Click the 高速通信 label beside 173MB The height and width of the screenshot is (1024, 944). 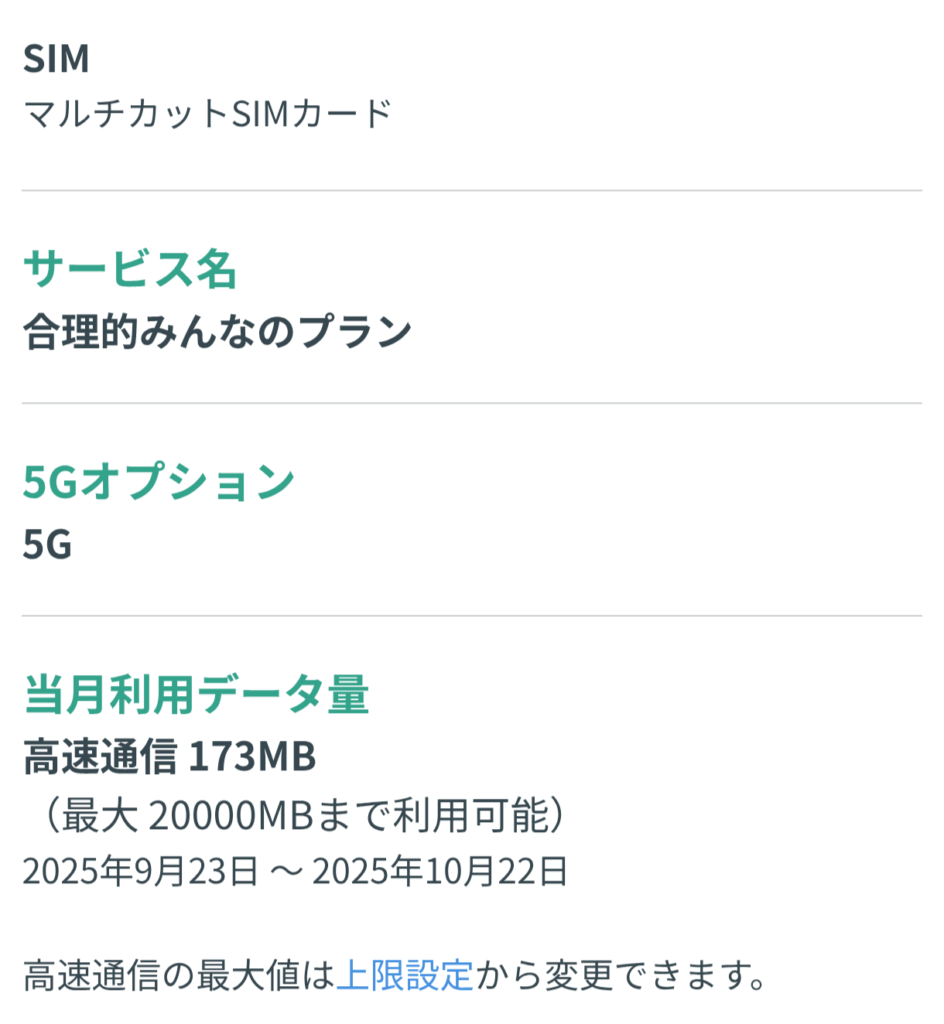tap(98, 758)
